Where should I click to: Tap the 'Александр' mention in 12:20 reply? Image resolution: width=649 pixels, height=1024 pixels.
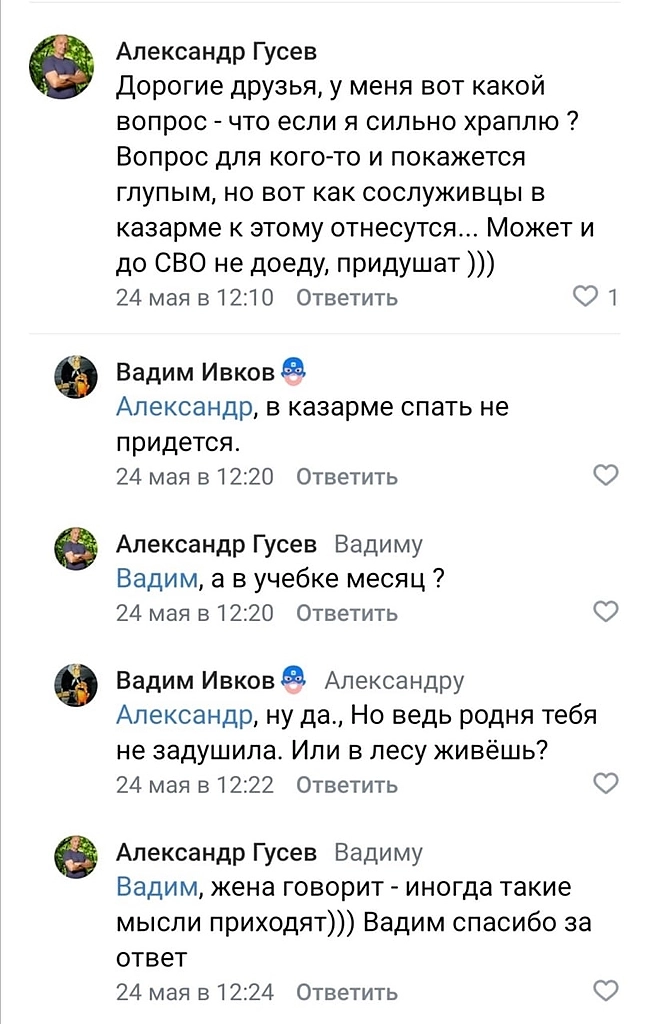pyautogui.click(x=184, y=407)
